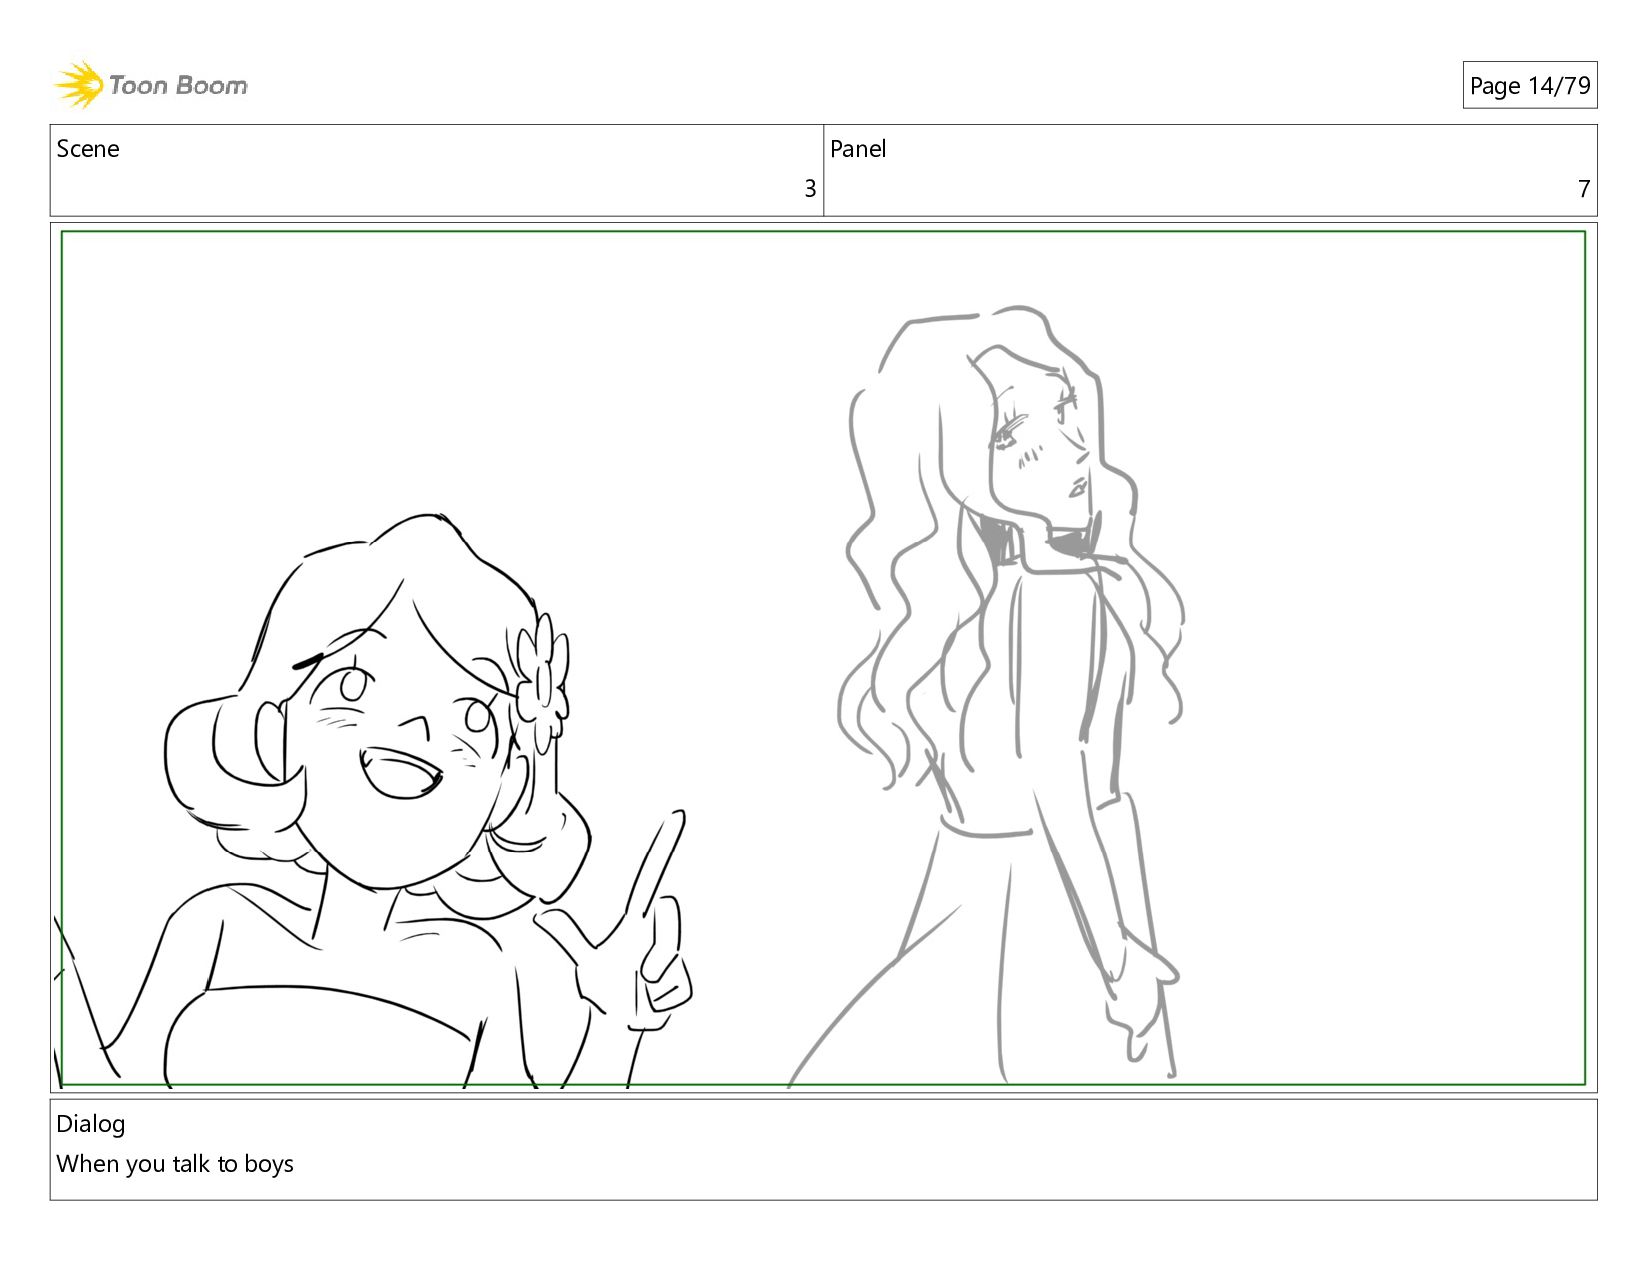
Task: Select the Scene label text
Action: [x=88, y=149]
